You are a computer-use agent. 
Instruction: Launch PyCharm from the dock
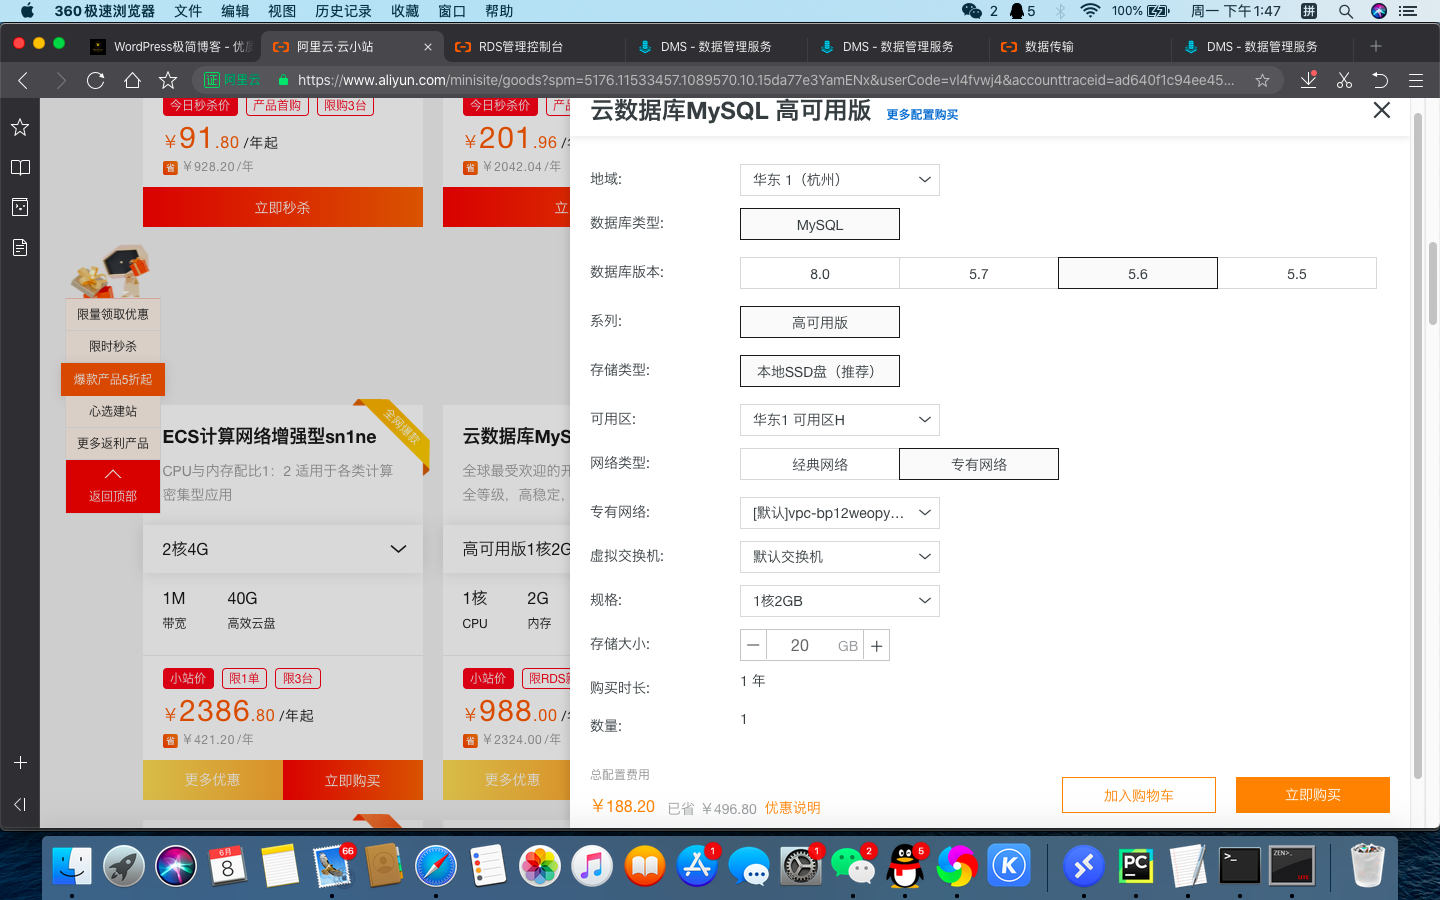click(1136, 866)
